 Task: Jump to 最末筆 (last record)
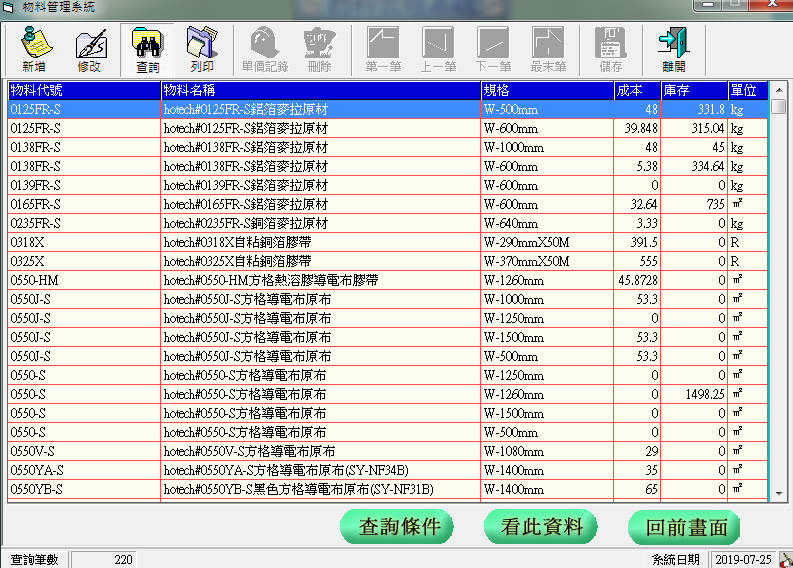point(548,50)
